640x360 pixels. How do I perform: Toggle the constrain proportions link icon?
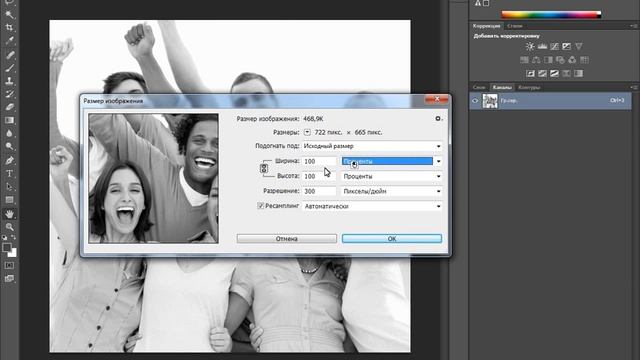(x=264, y=168)
